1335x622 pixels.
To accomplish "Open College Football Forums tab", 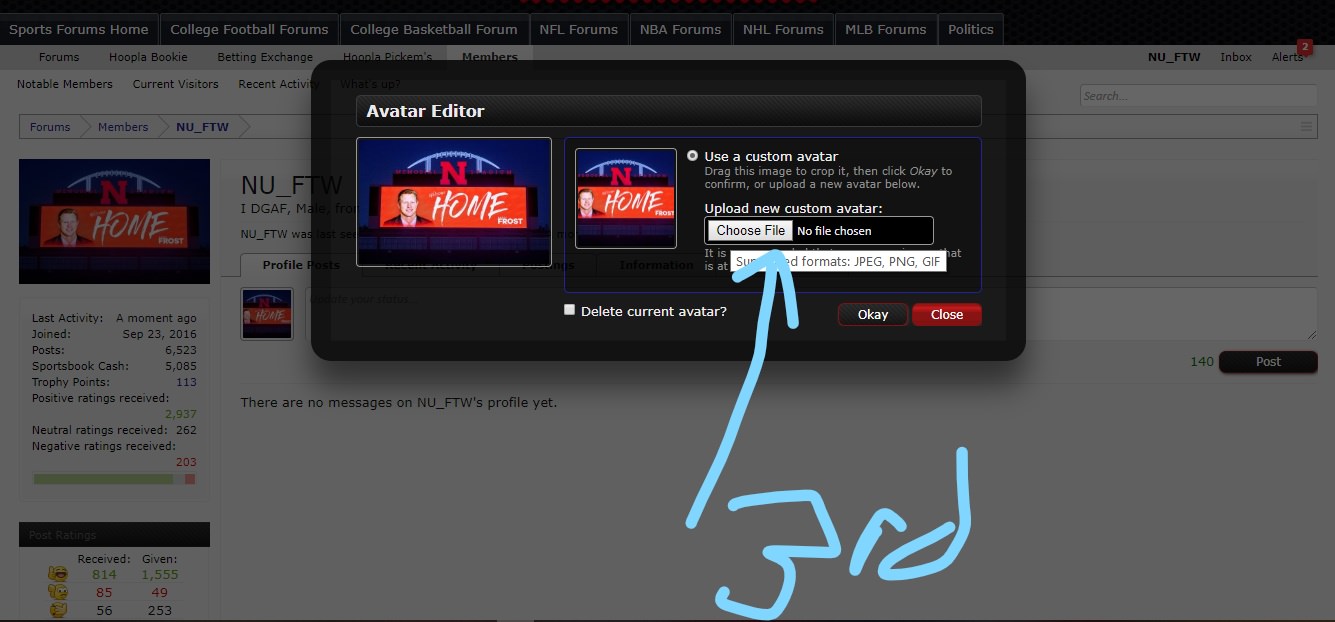I will pos(249,29).
